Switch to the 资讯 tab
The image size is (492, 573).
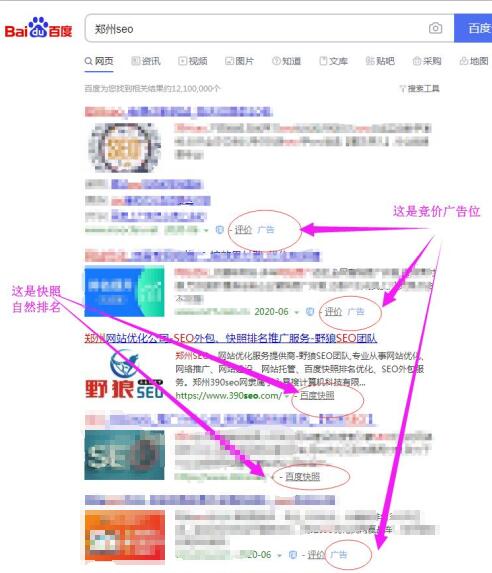(x=146, y=61)
